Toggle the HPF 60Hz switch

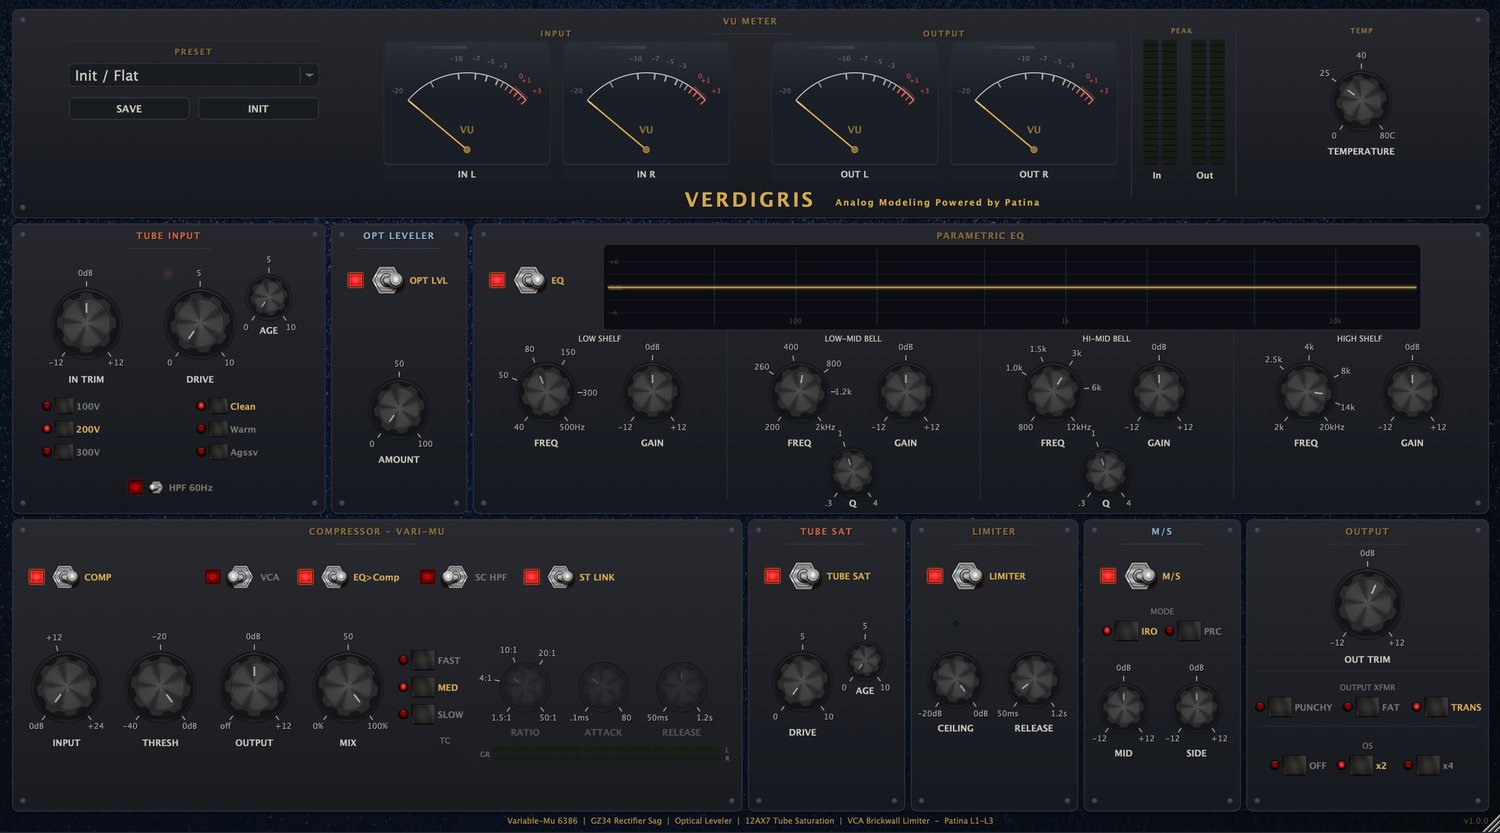pyautogui.click(x=156, y=487)
